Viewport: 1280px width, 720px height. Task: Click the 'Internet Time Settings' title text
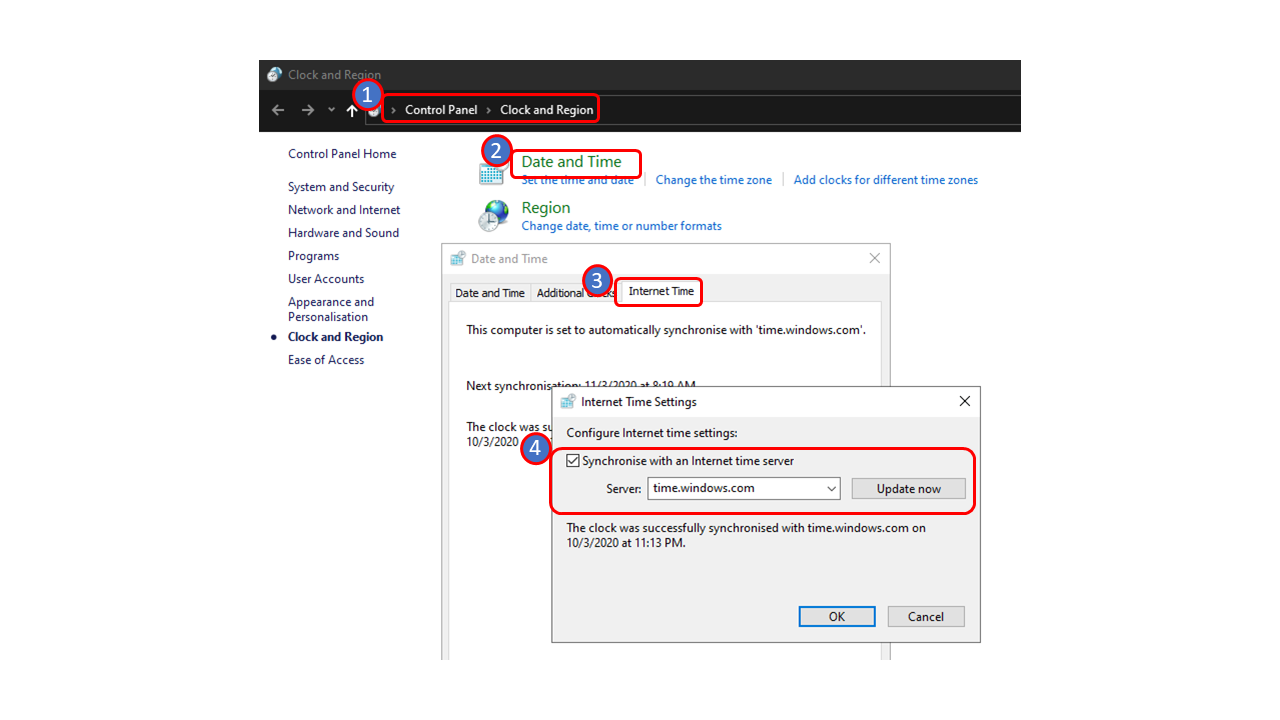click(639, 401)
